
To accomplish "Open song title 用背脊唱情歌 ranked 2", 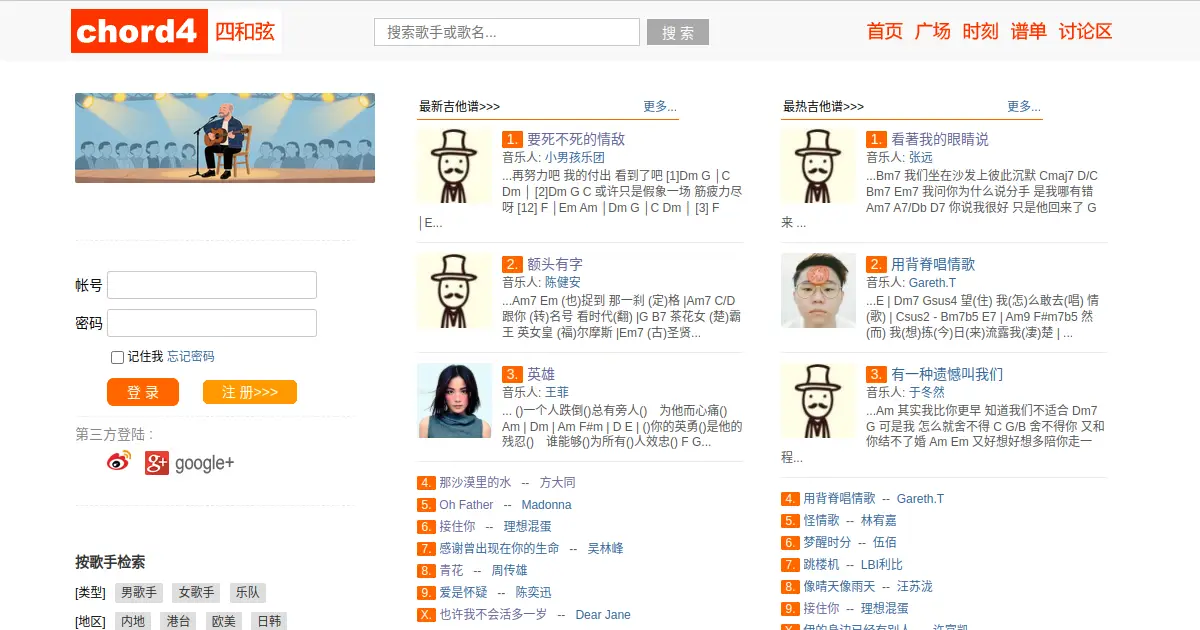I will click(x=933, y=264).
